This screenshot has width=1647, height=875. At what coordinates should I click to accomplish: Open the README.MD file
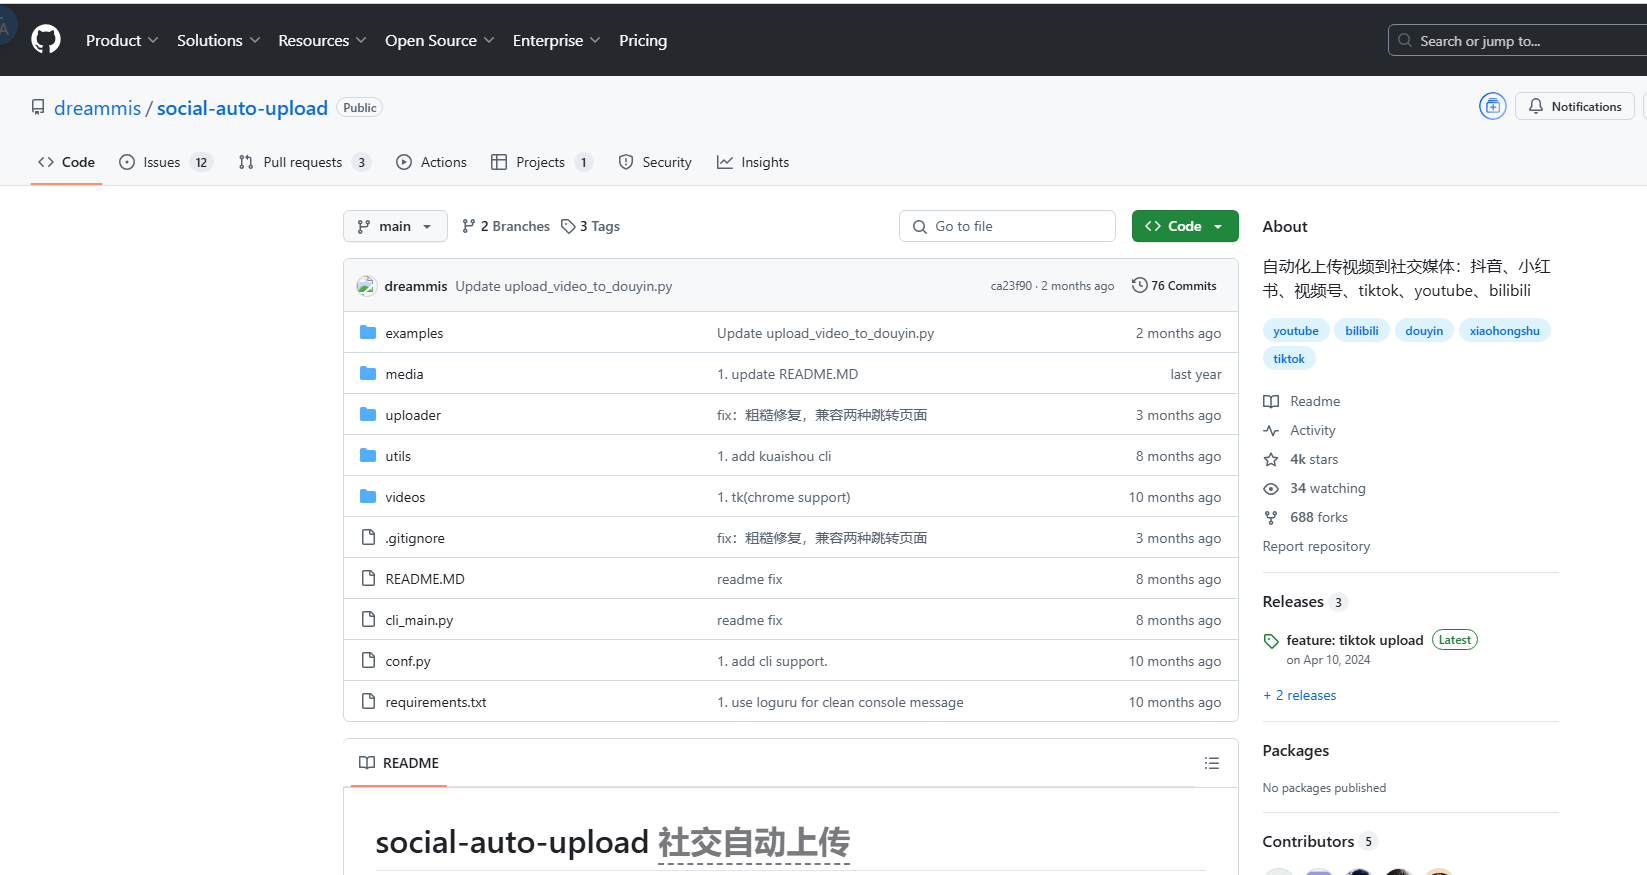coord(425,579)
